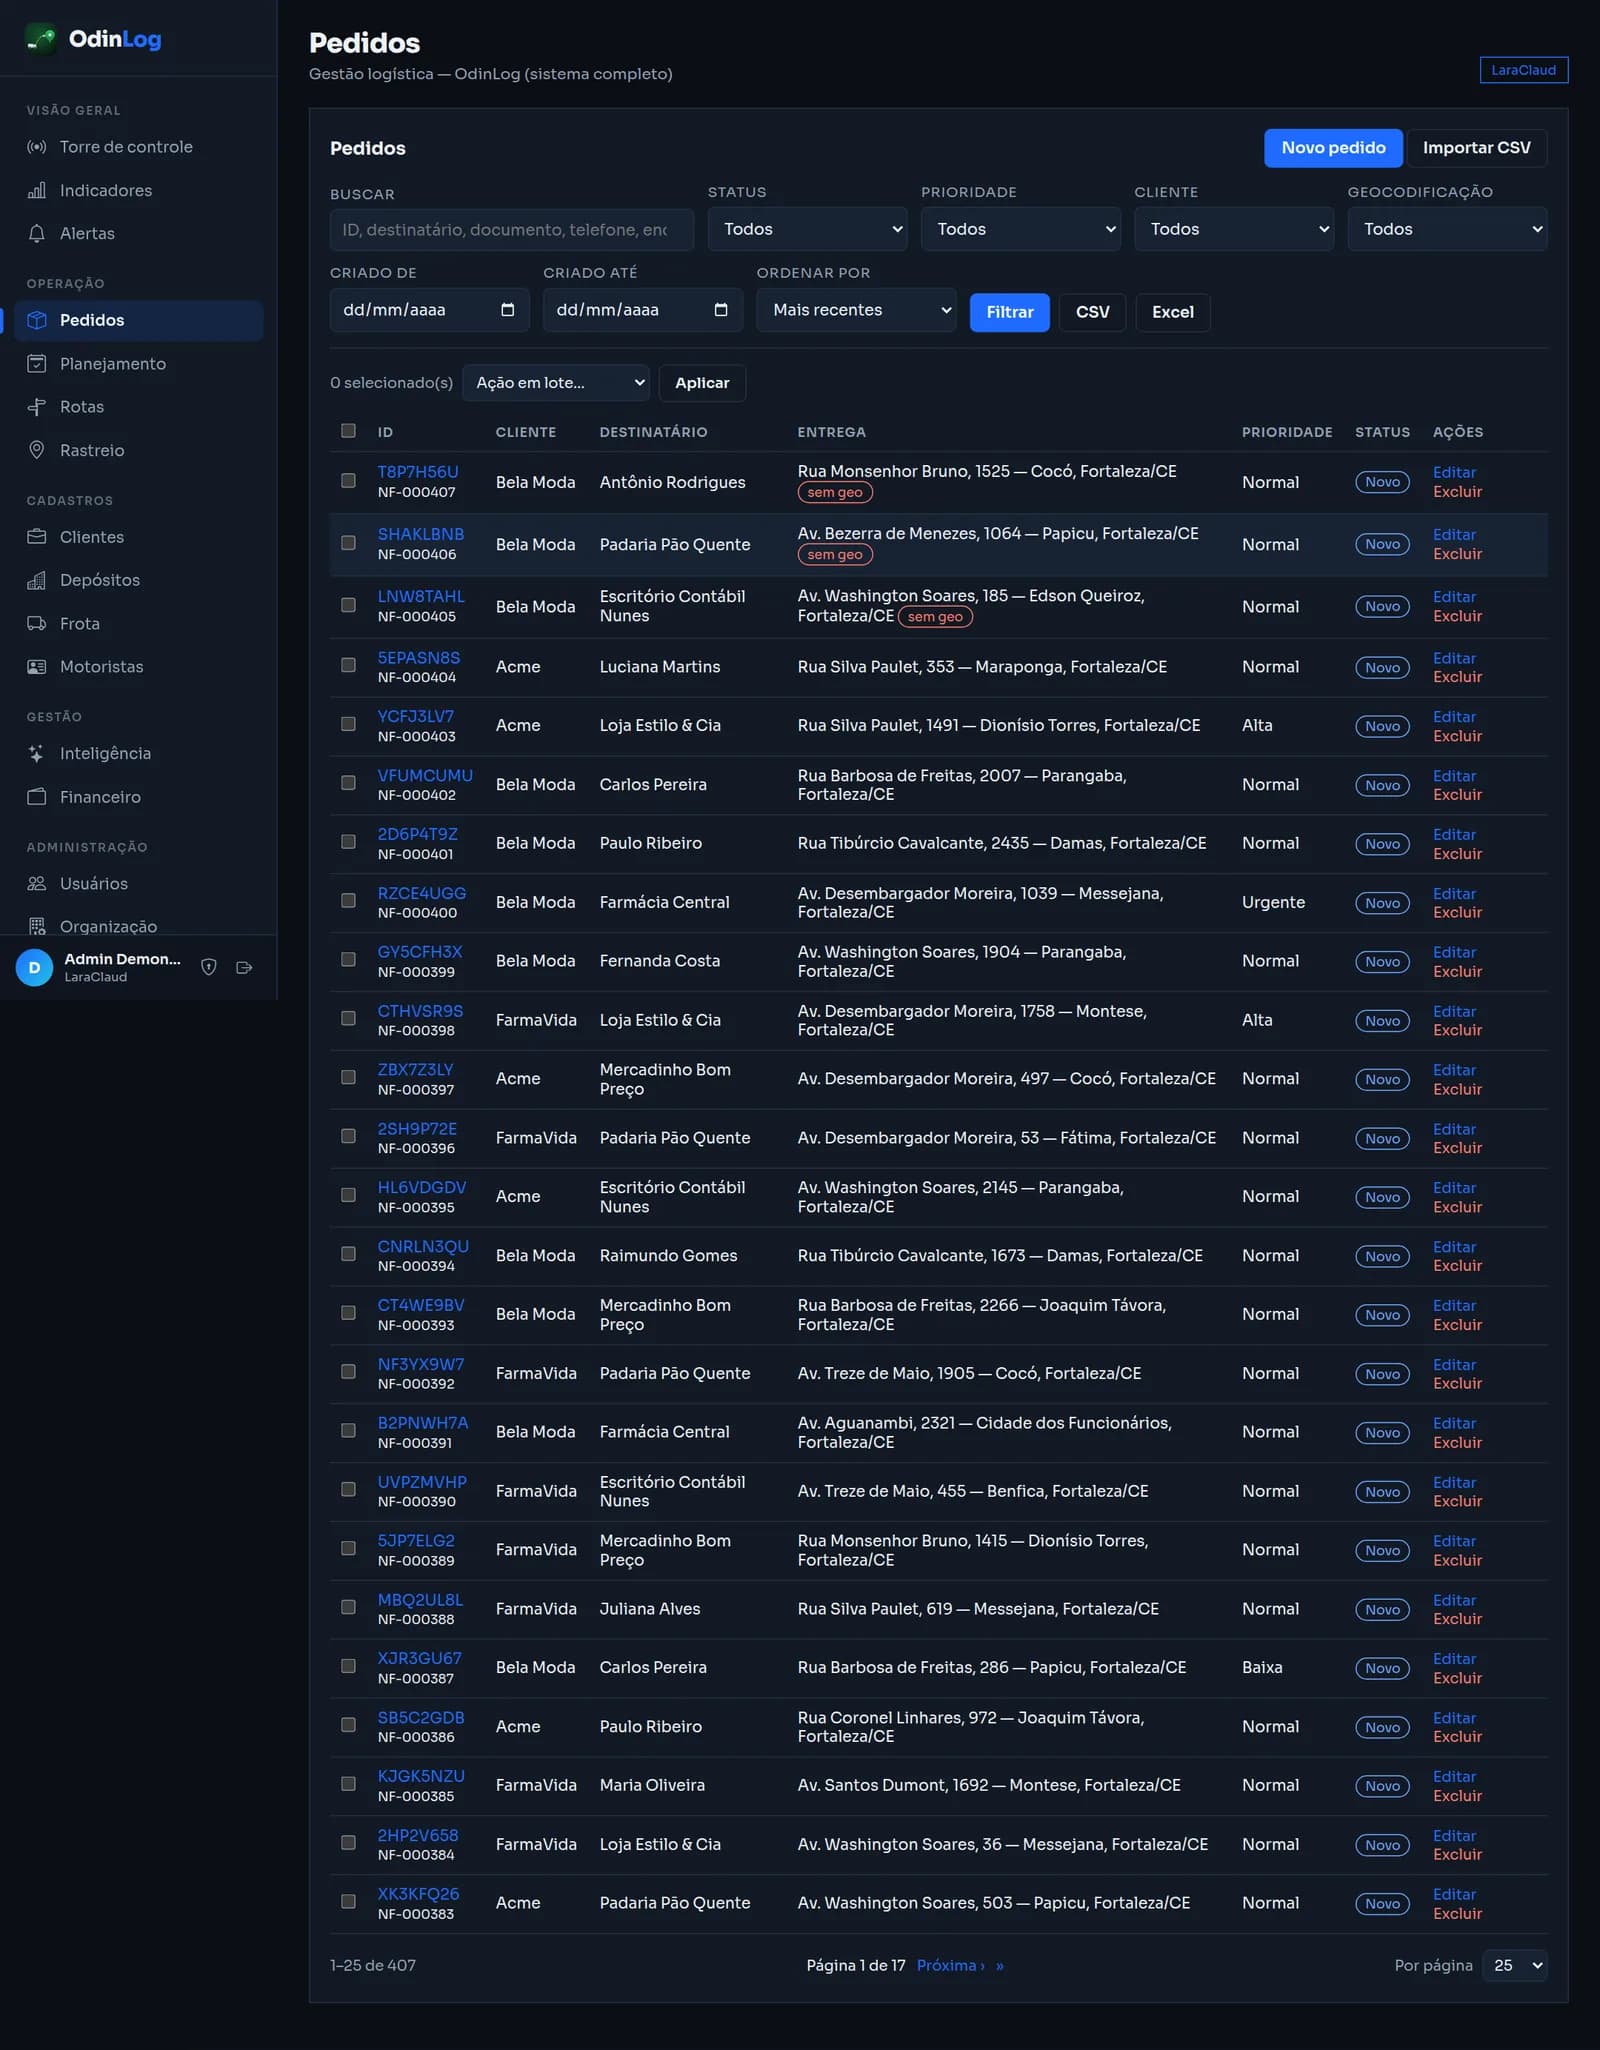Click the Buscar search input field
This screenshot has height=2050, width=1600.
511,230
